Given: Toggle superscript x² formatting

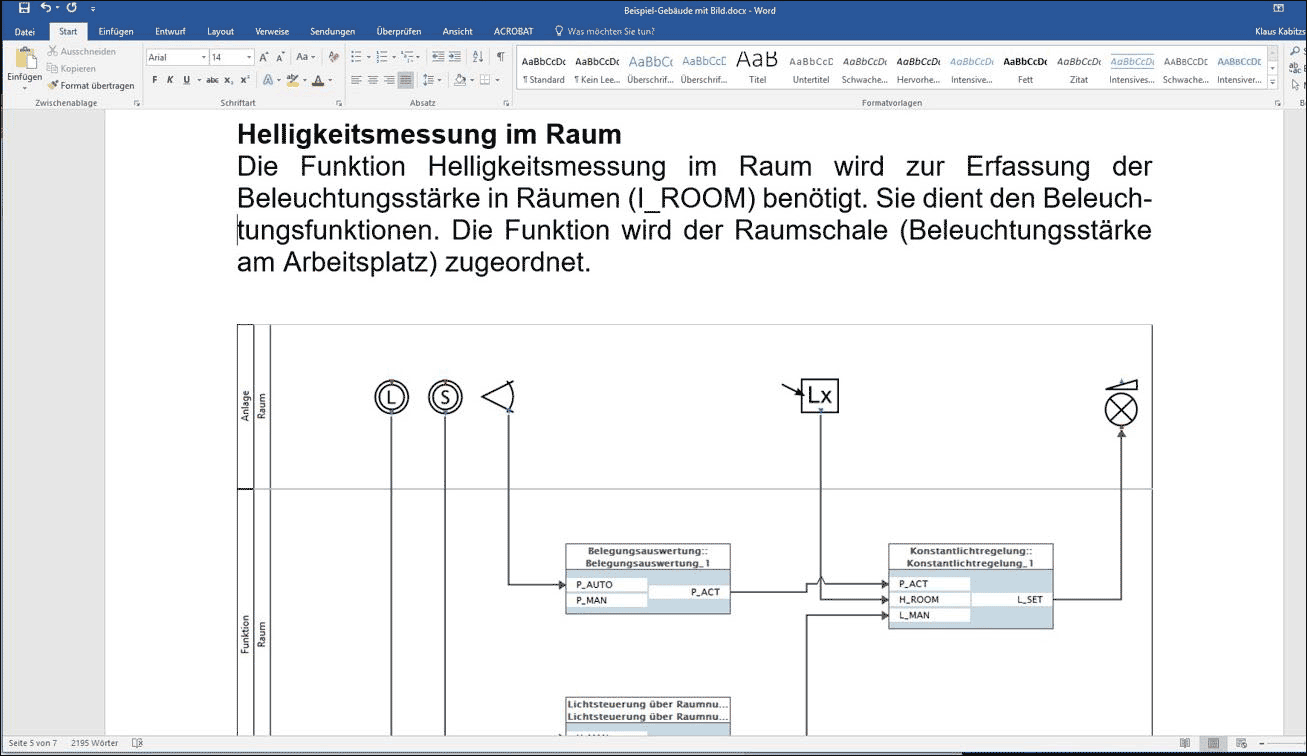Looking at the screenshot, I should pos(245,80).
